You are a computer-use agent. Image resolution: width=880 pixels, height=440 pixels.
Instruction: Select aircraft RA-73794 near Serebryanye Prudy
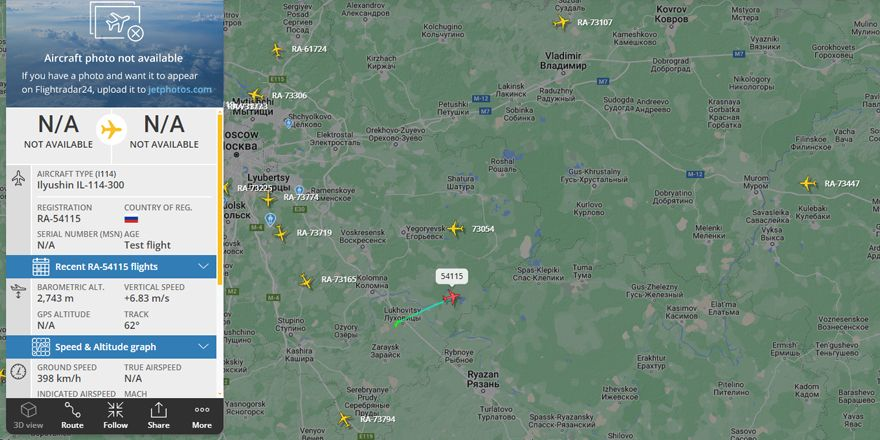pyautogui.click(x=345, y=419)
